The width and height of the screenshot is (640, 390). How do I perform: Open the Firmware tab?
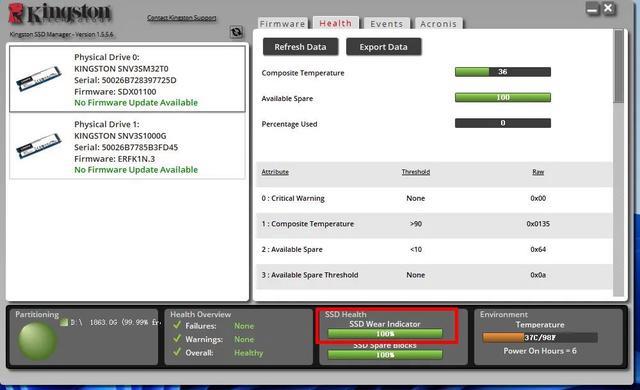point(282,24)
